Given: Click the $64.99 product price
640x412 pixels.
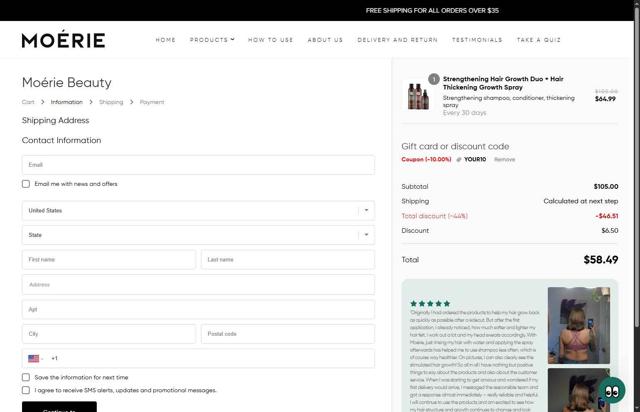Looking at the screenshot, I should coord(605,99).
